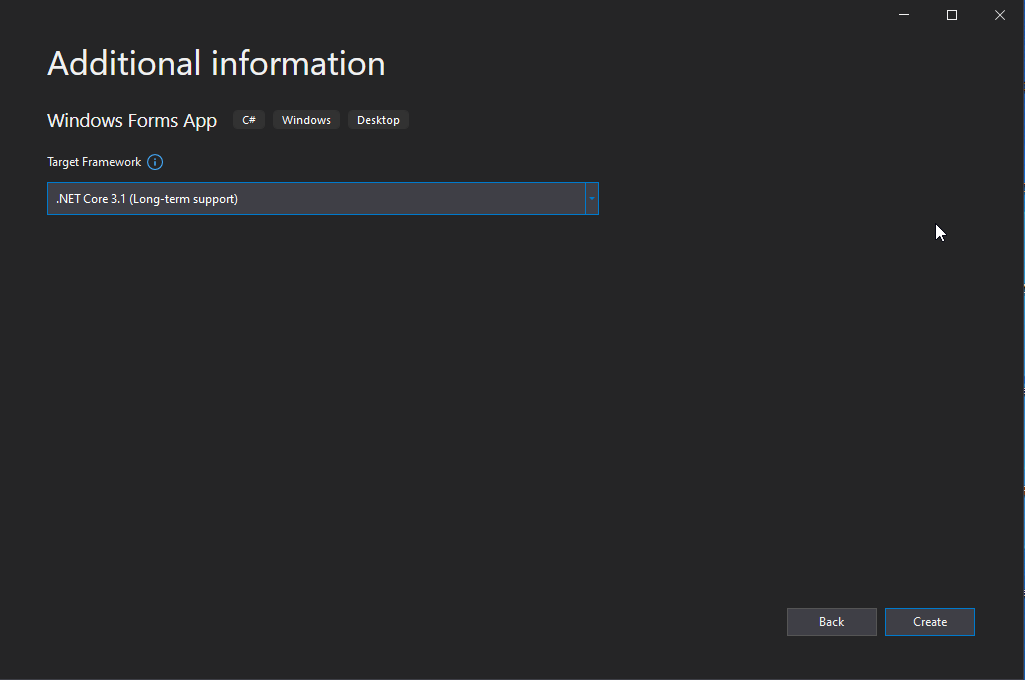Viewport: 1025px width, 680px height.
Task: Click inside the framework selection field
Action: pos(300,198)
